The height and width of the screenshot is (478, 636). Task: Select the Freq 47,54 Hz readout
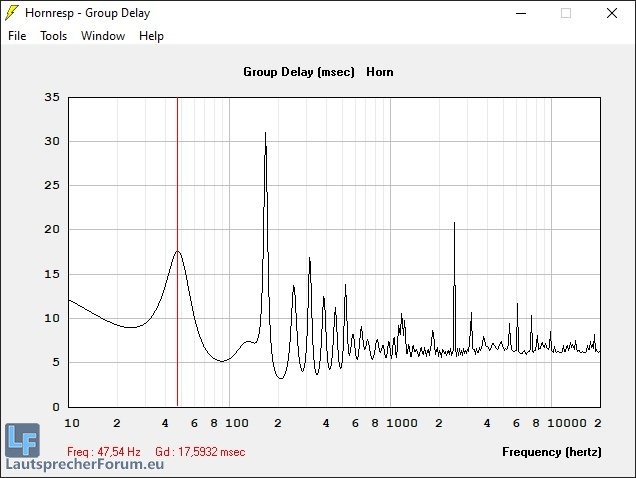[x=104, y=452]
